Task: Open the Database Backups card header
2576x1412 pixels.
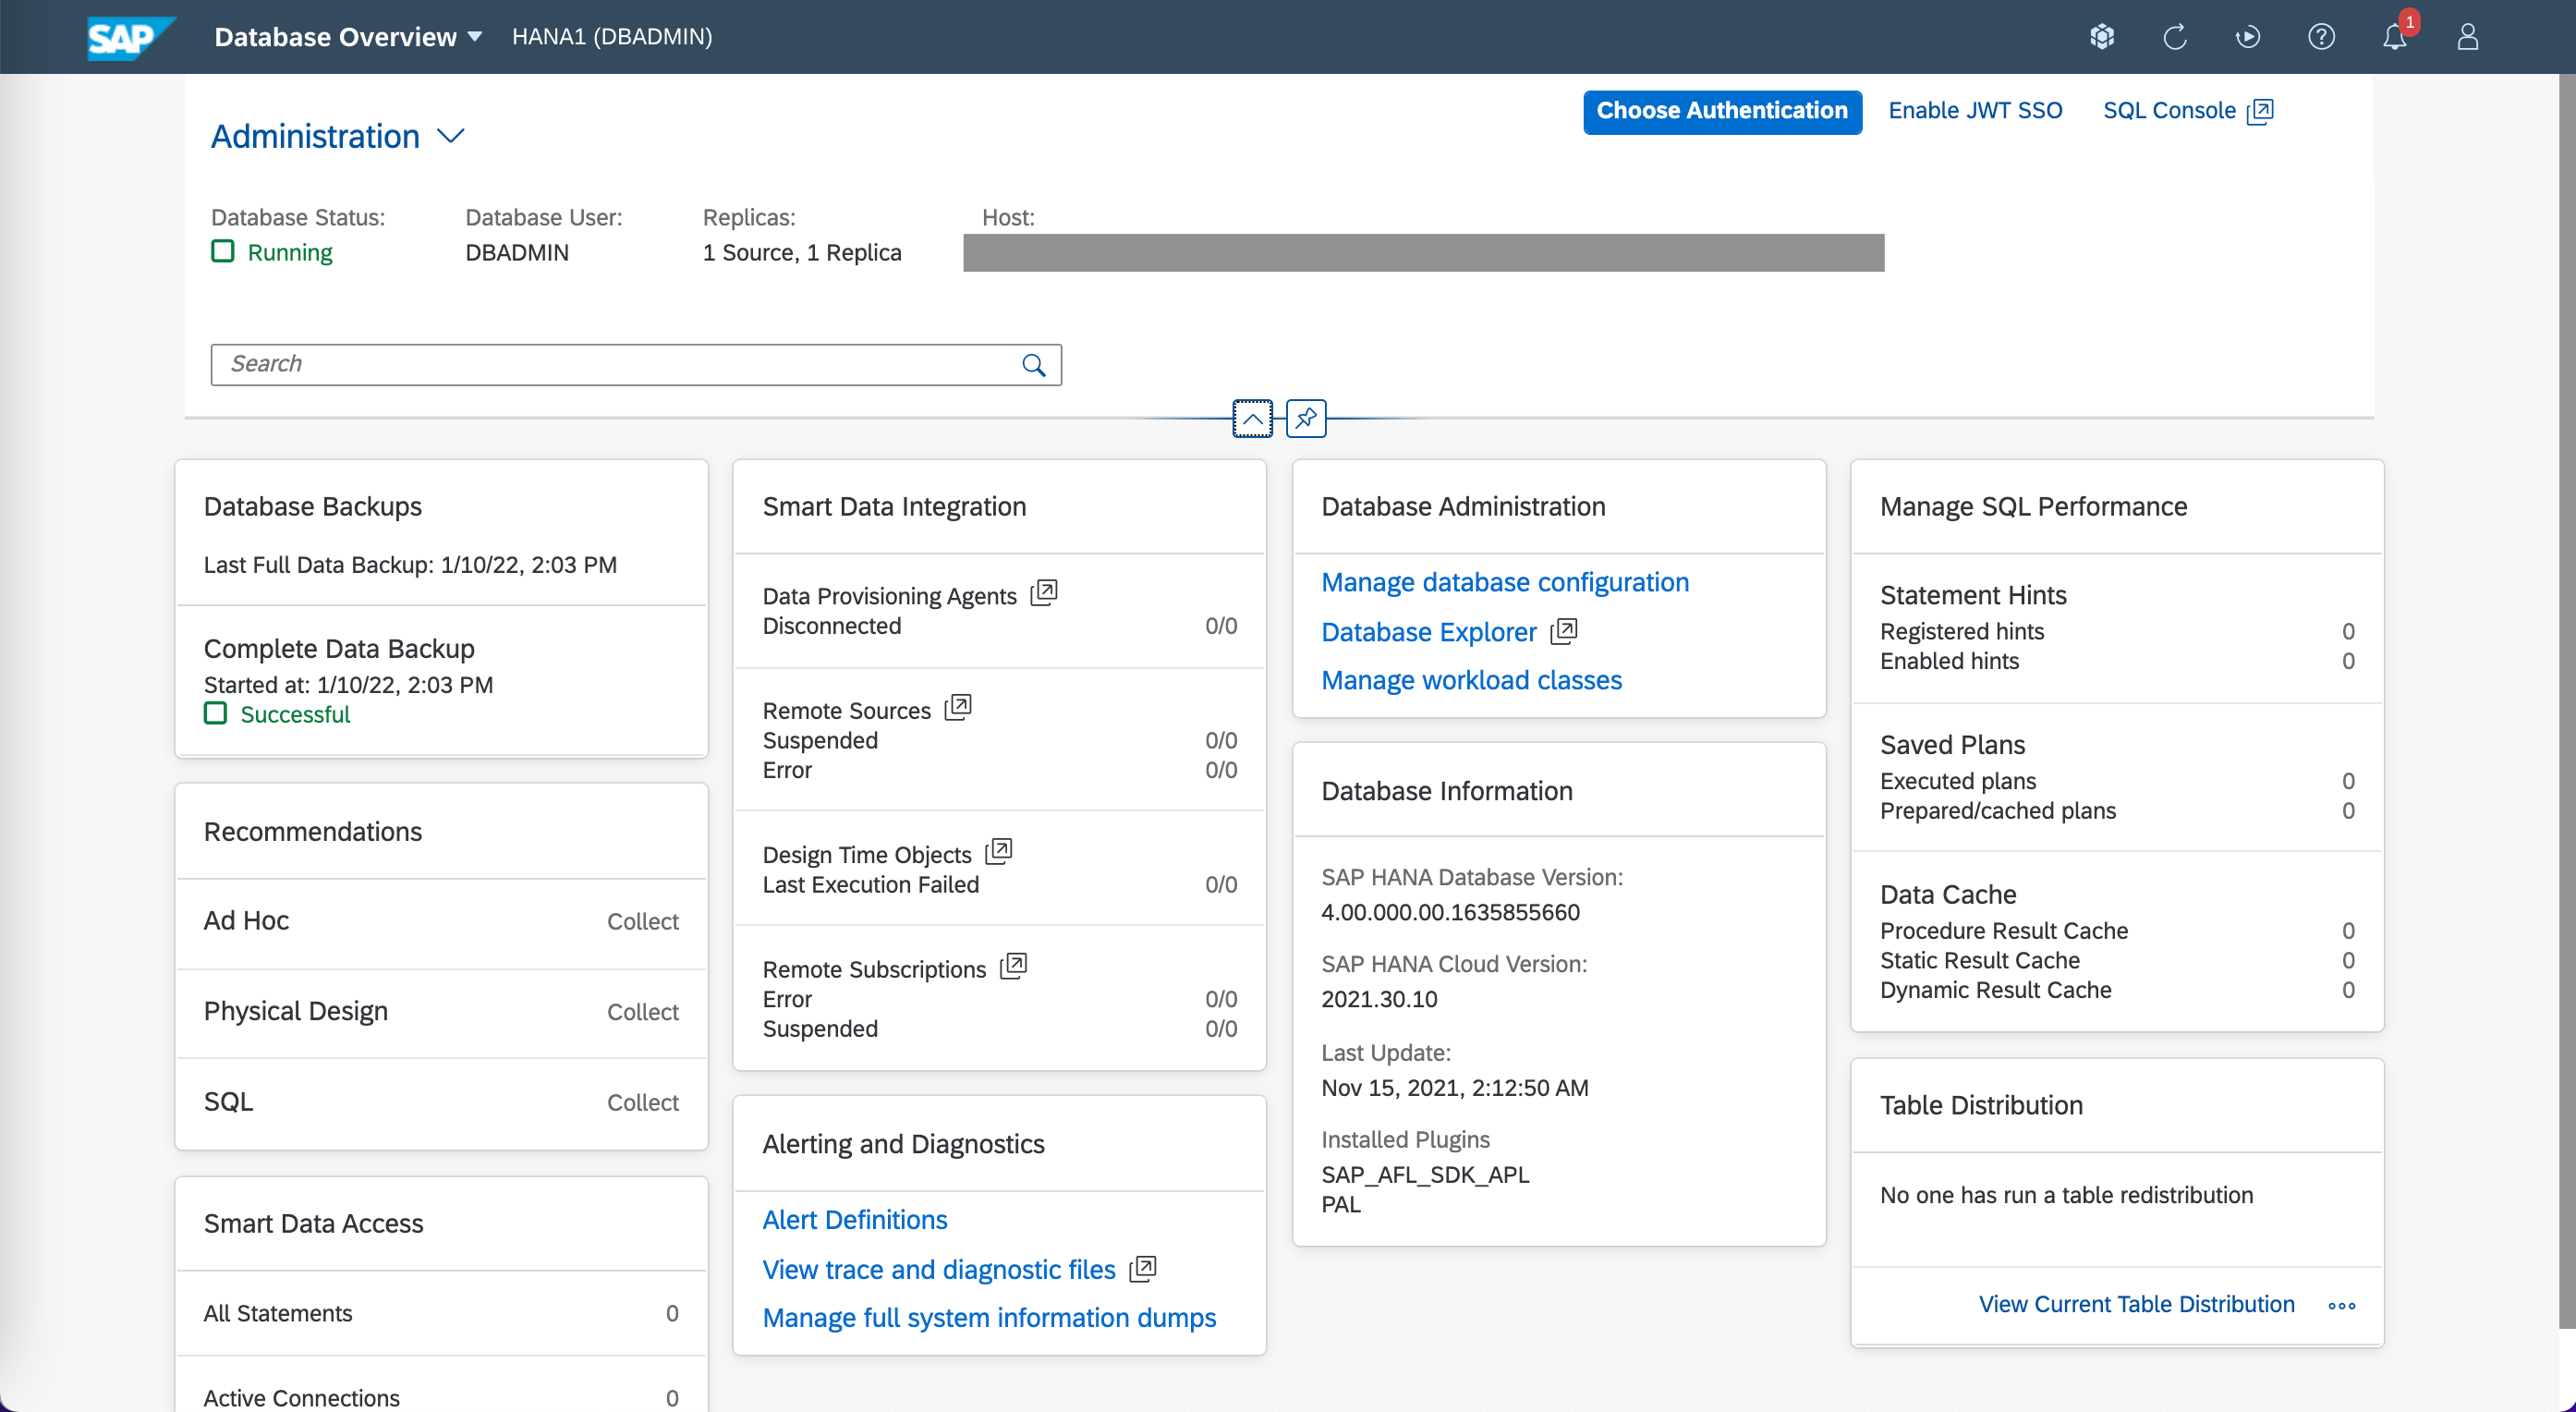Action: click(x=313, y=507)
